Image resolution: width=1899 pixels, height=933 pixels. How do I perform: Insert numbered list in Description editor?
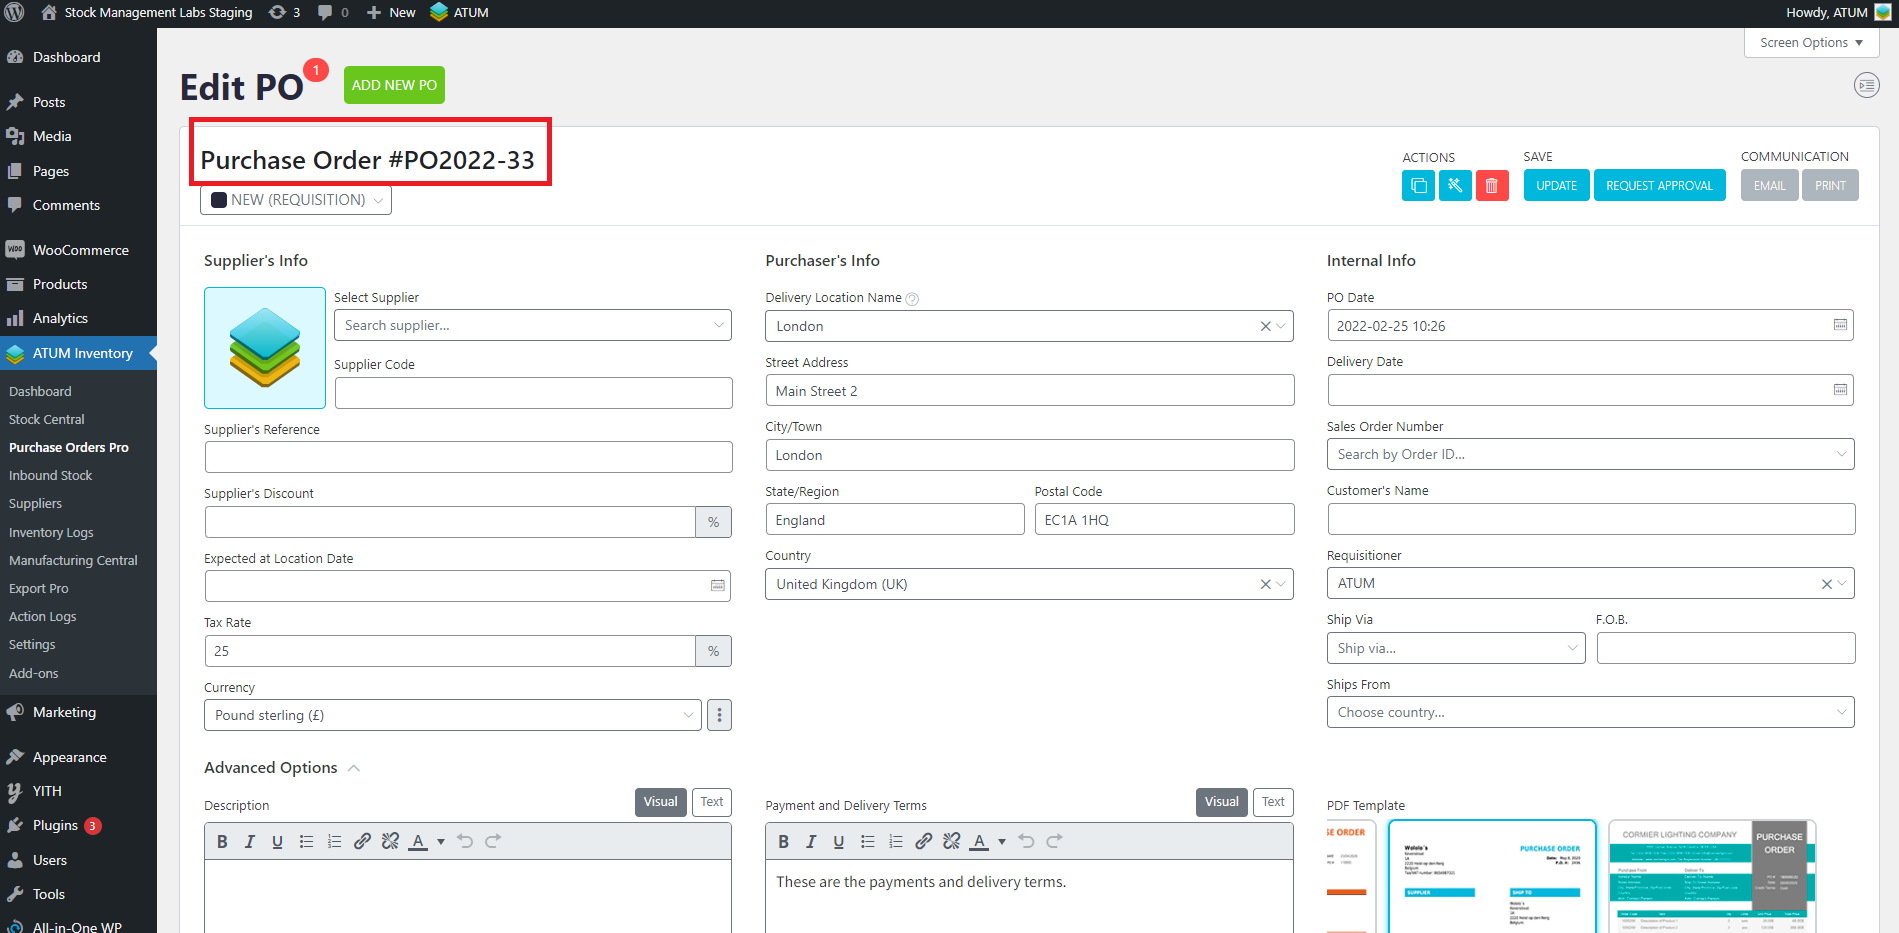pos(334,842)
